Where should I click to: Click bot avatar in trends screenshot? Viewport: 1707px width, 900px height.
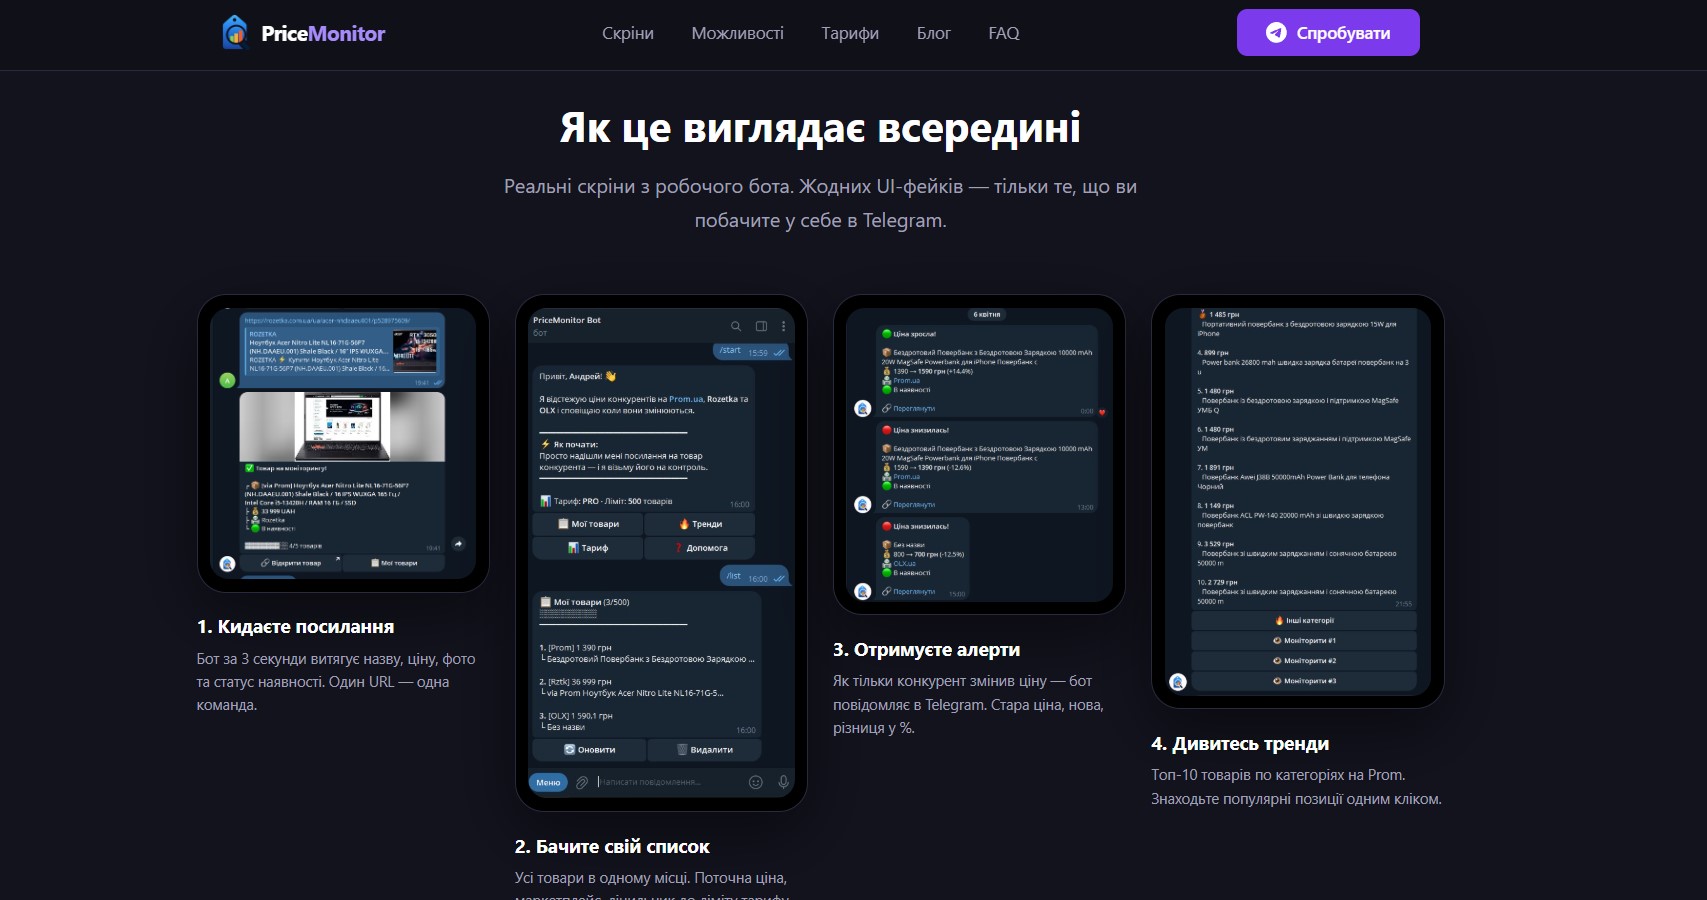tap(1178, 682)
